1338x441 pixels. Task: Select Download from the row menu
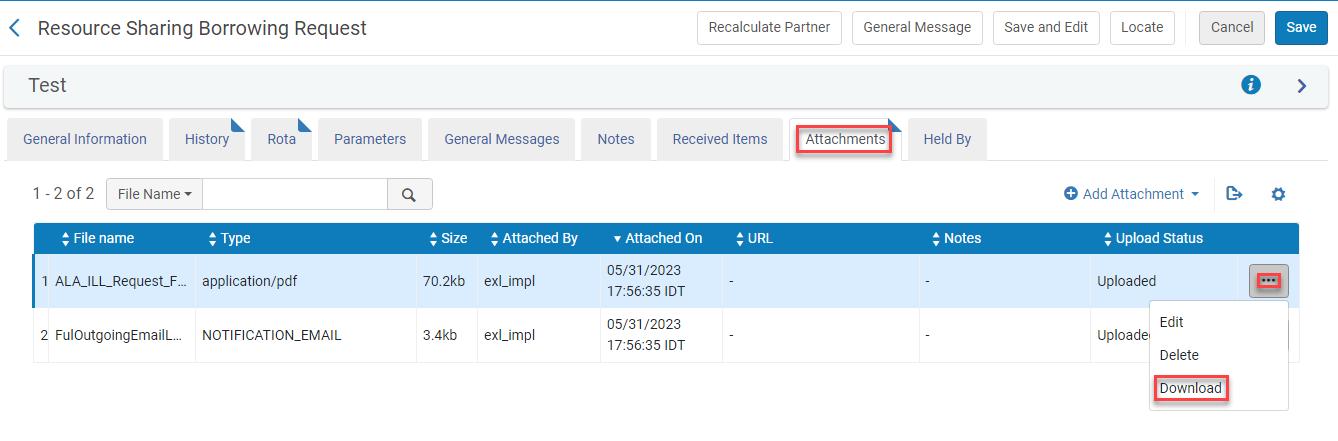[1190, 388]
